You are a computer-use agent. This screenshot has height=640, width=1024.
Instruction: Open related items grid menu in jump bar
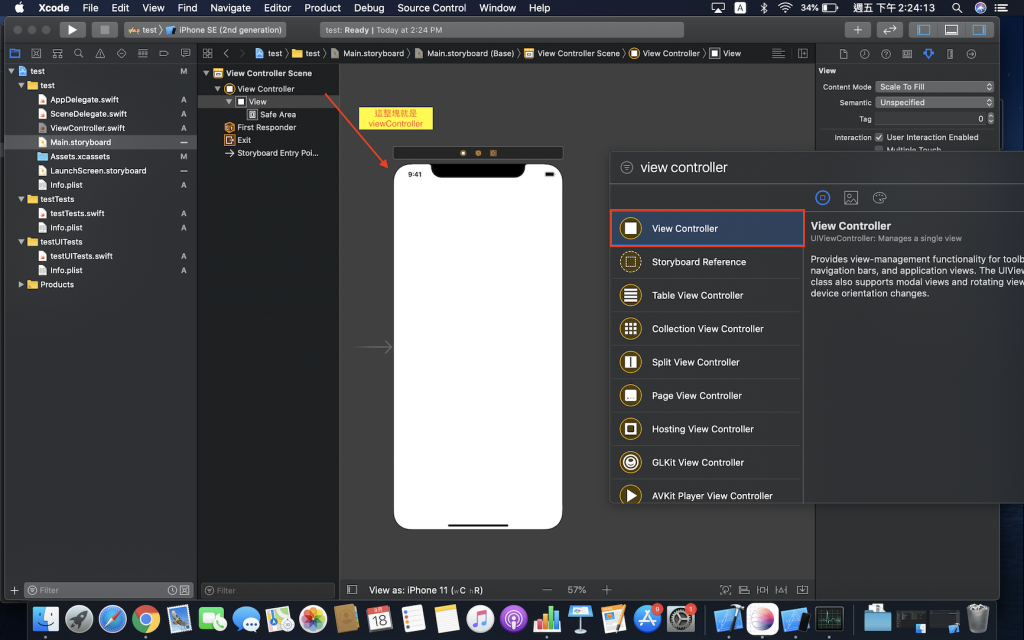(208, 54)
